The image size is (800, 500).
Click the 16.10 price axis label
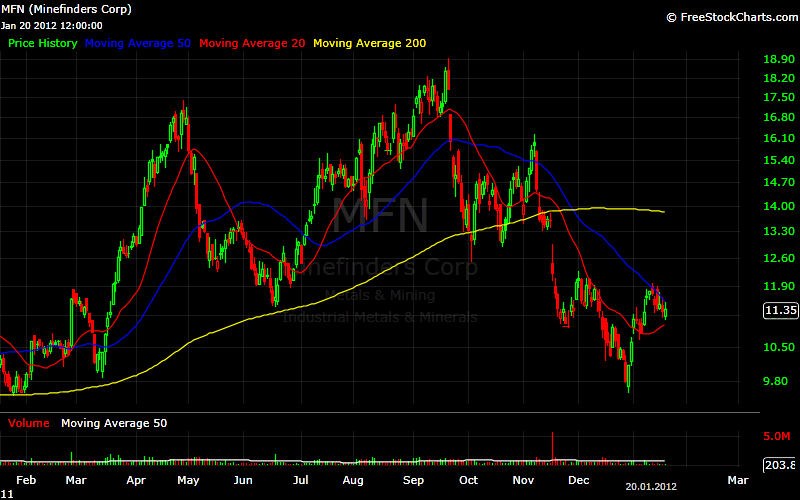point(779,138)
